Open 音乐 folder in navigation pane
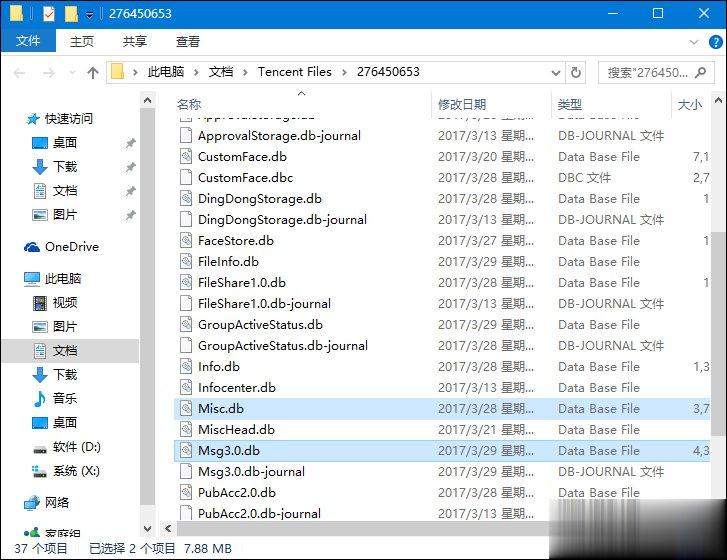727x560 pixels. point(55,398)
